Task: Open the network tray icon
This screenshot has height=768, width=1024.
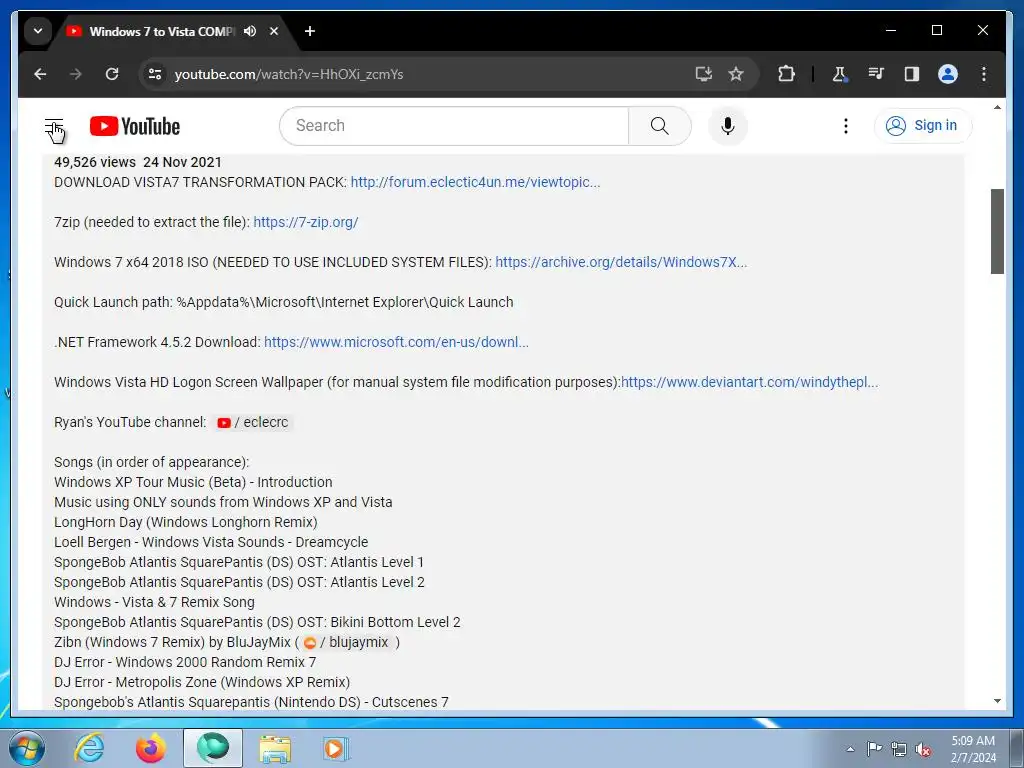Action: (x=899, y=749)
